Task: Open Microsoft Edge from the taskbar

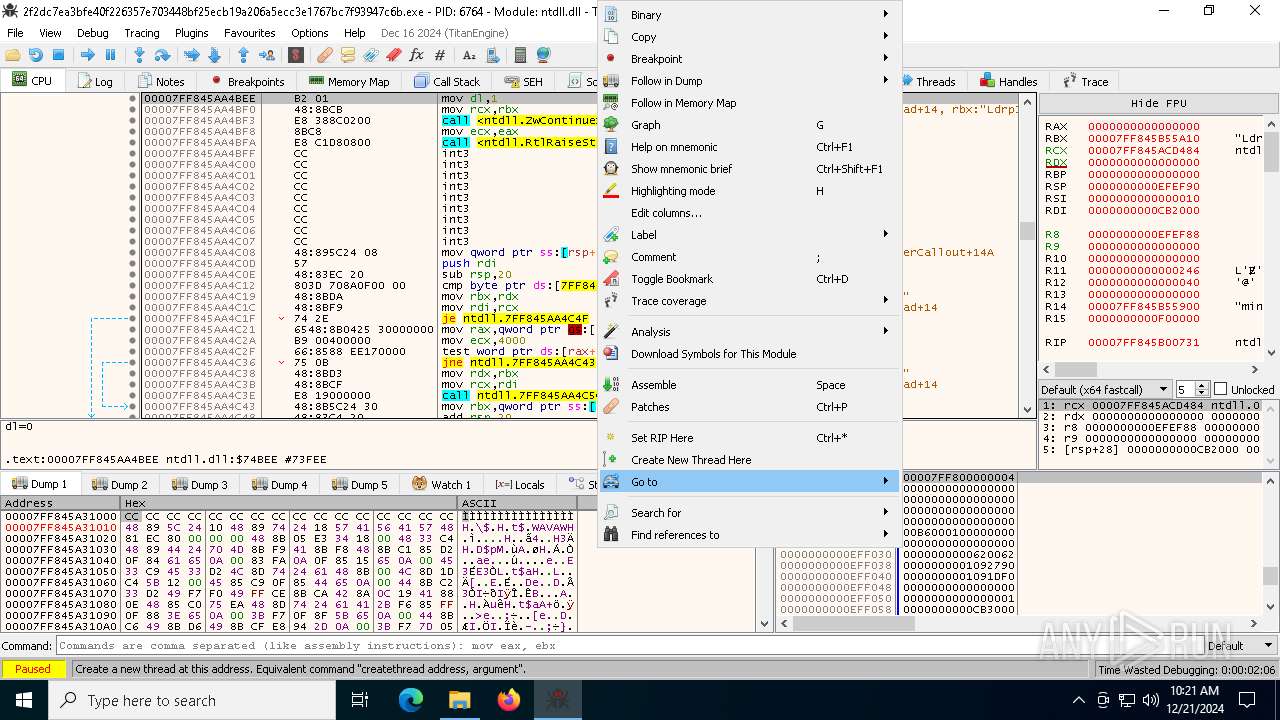Action: click(411, 700)
